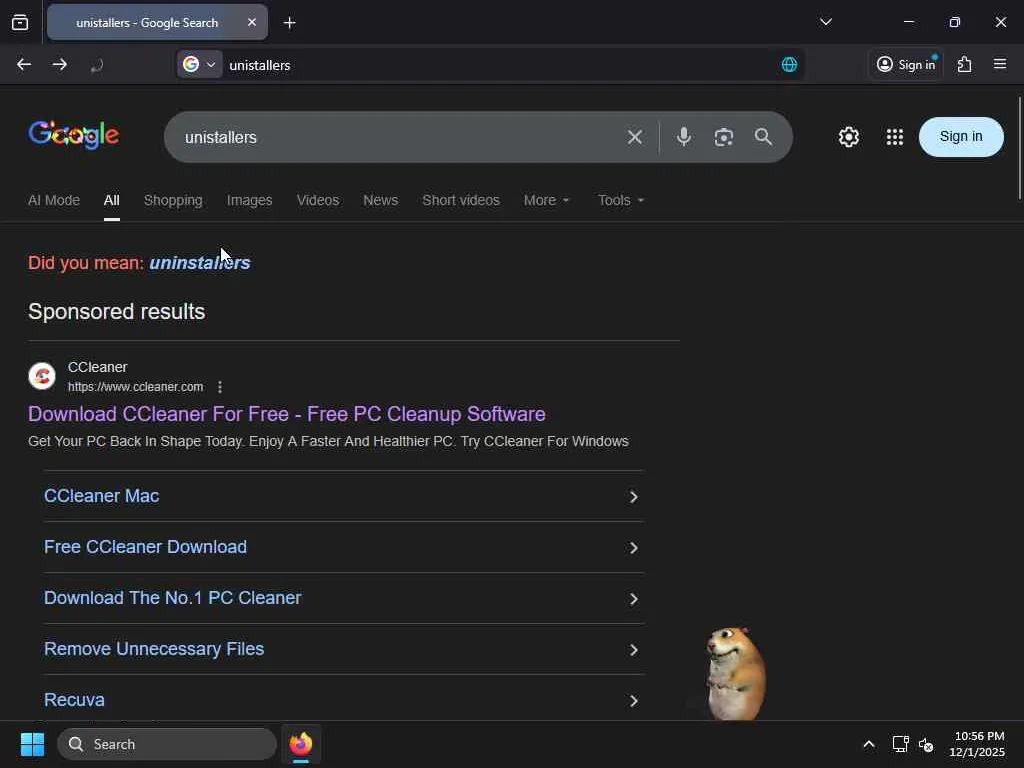The width and height of the screenshot is (1024, 768).
Task: Open the list all tabs chevron
Action: tap(825, 22)
